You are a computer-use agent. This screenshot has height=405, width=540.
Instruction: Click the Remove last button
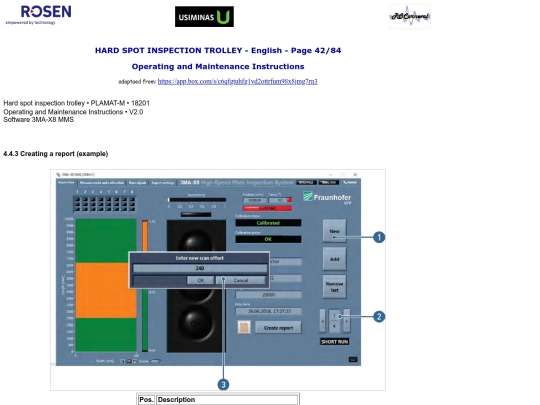tap(334, 287)
